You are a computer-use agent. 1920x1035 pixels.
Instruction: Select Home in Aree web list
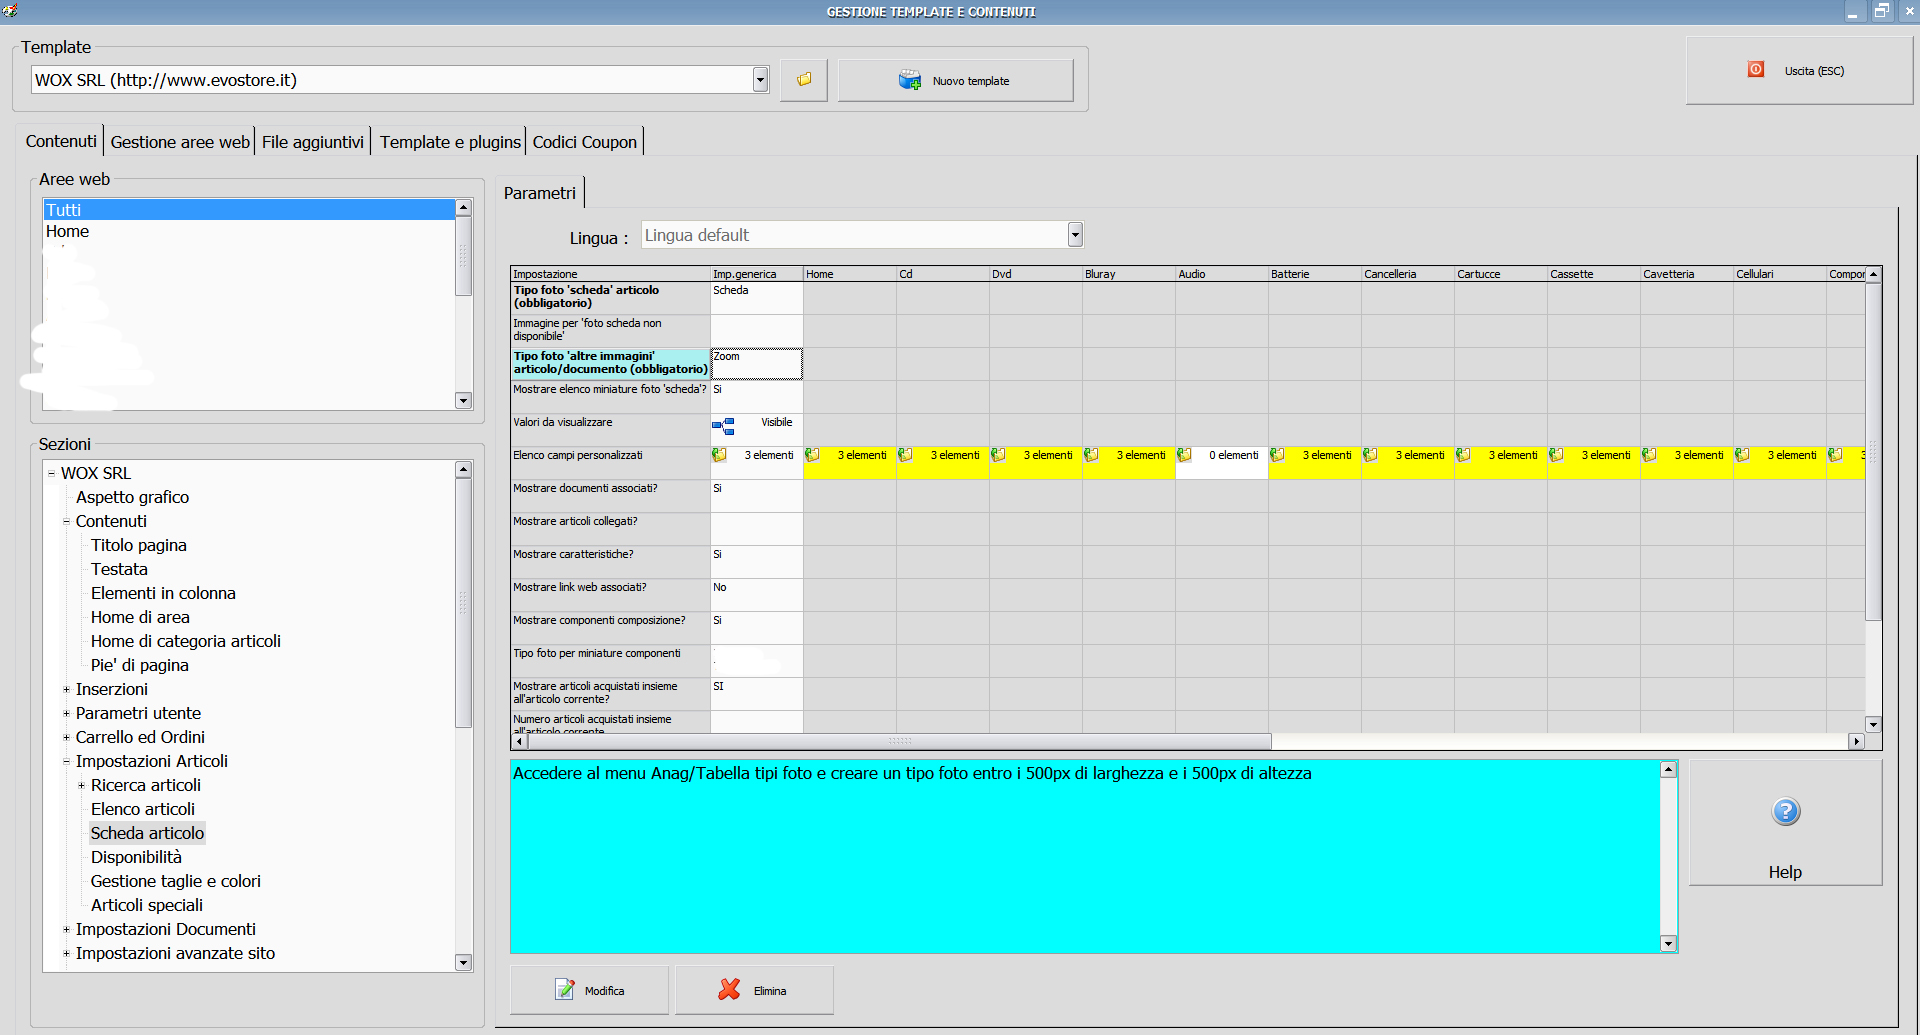pos(68,231)
